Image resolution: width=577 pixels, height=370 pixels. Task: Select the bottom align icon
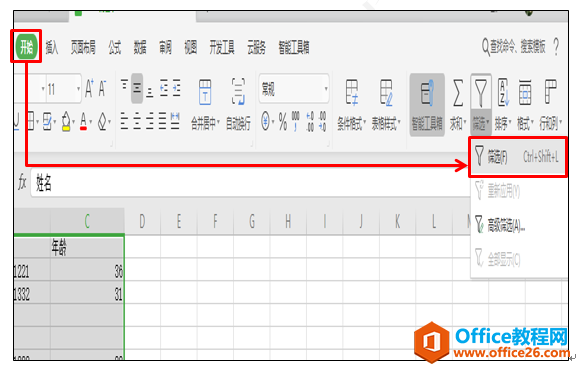tap(149, 91)
